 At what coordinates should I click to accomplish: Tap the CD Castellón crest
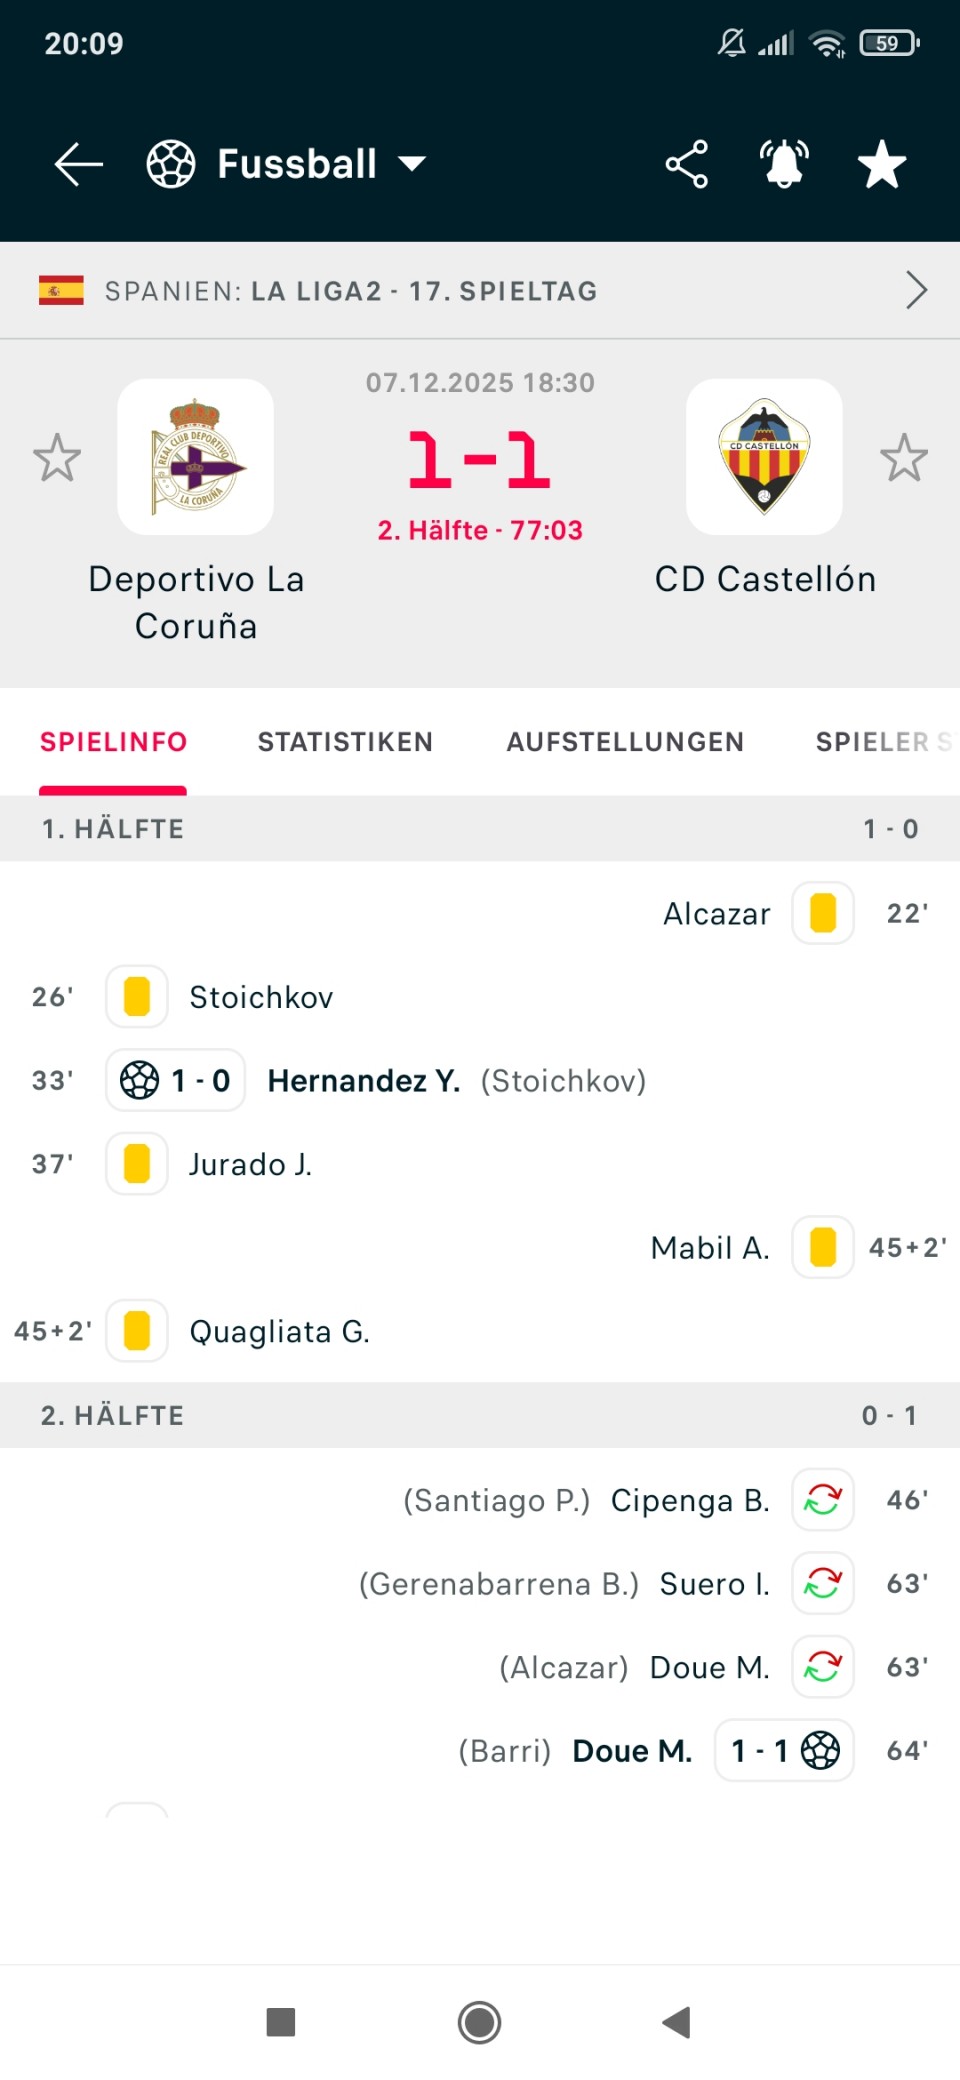[764, 457]
